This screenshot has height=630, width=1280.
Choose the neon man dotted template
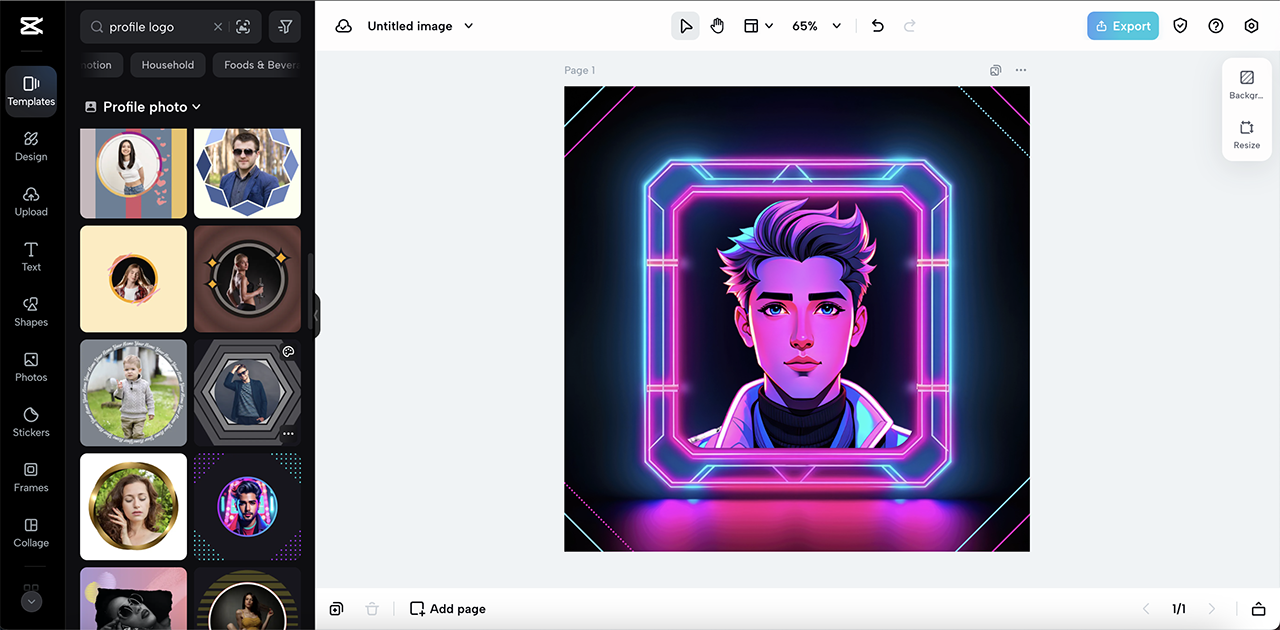pyautogui.click(x=247, y=507)
